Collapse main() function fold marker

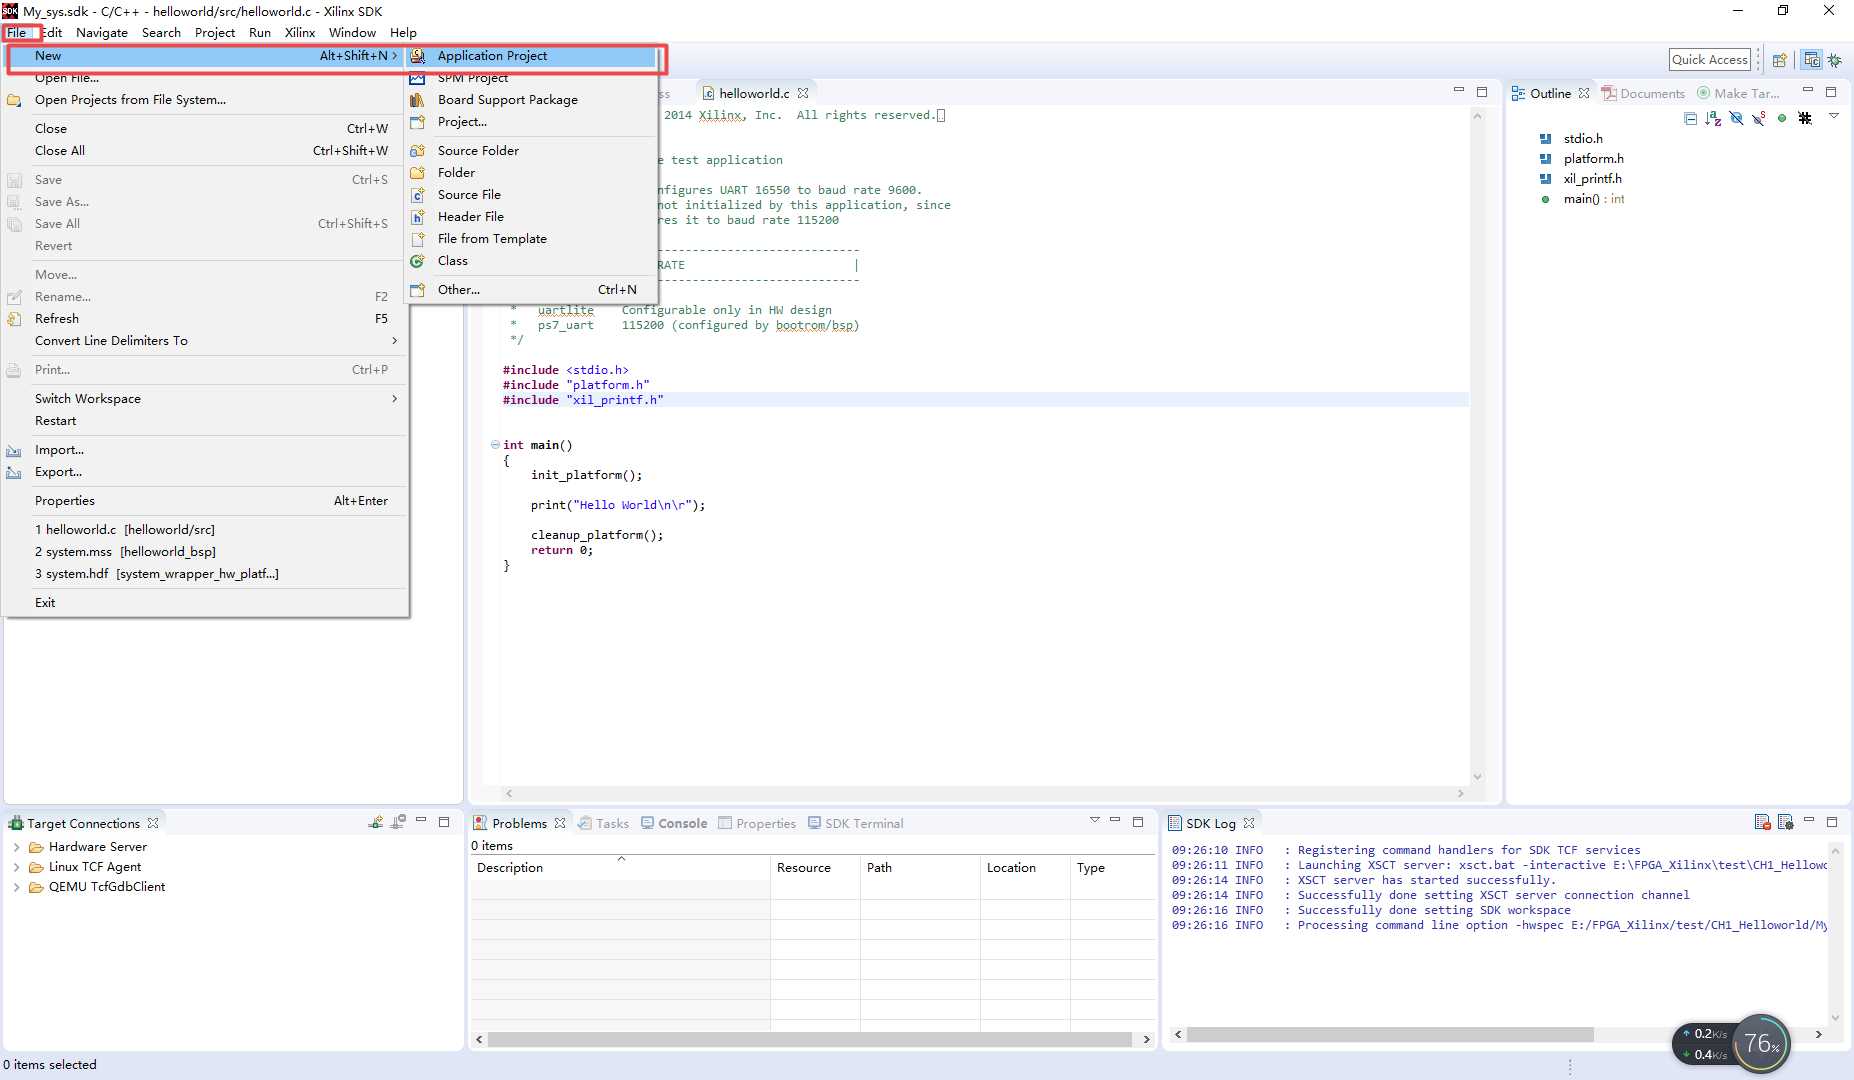[x=495, y=445]
